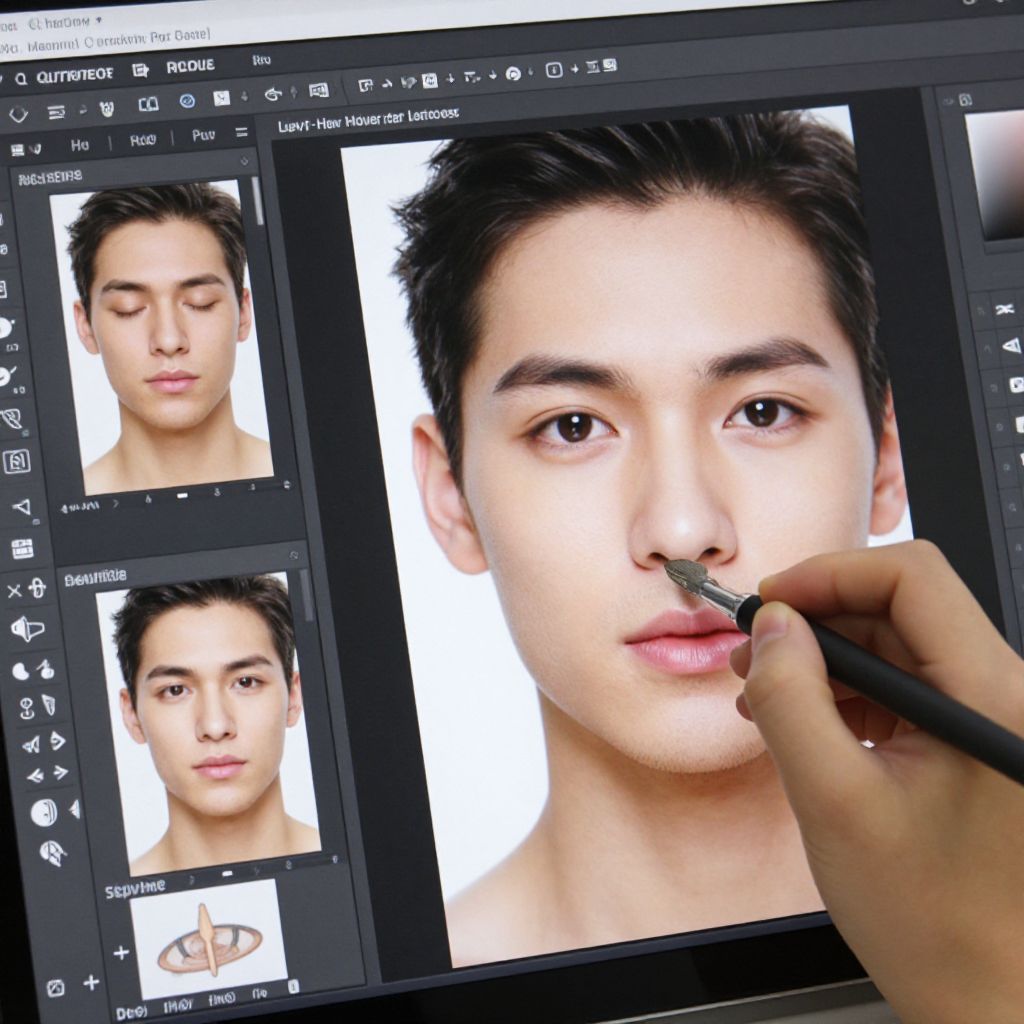Open the RCOUE menu
The image size is (1024, 1024).
coord(190,66)
